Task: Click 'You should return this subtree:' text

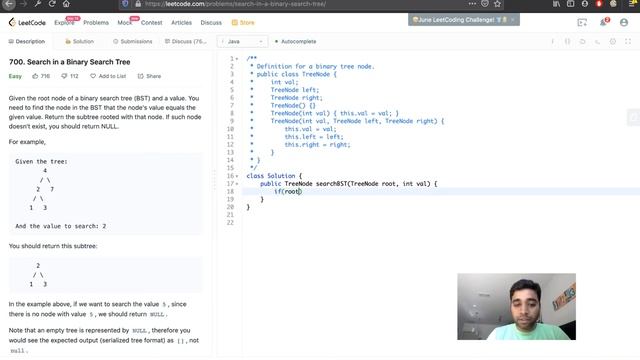Action: [53, 246]
